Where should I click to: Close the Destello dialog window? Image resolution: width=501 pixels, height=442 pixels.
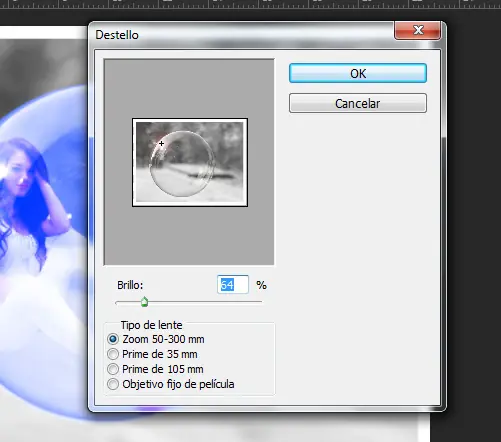[x=418, y=30]
